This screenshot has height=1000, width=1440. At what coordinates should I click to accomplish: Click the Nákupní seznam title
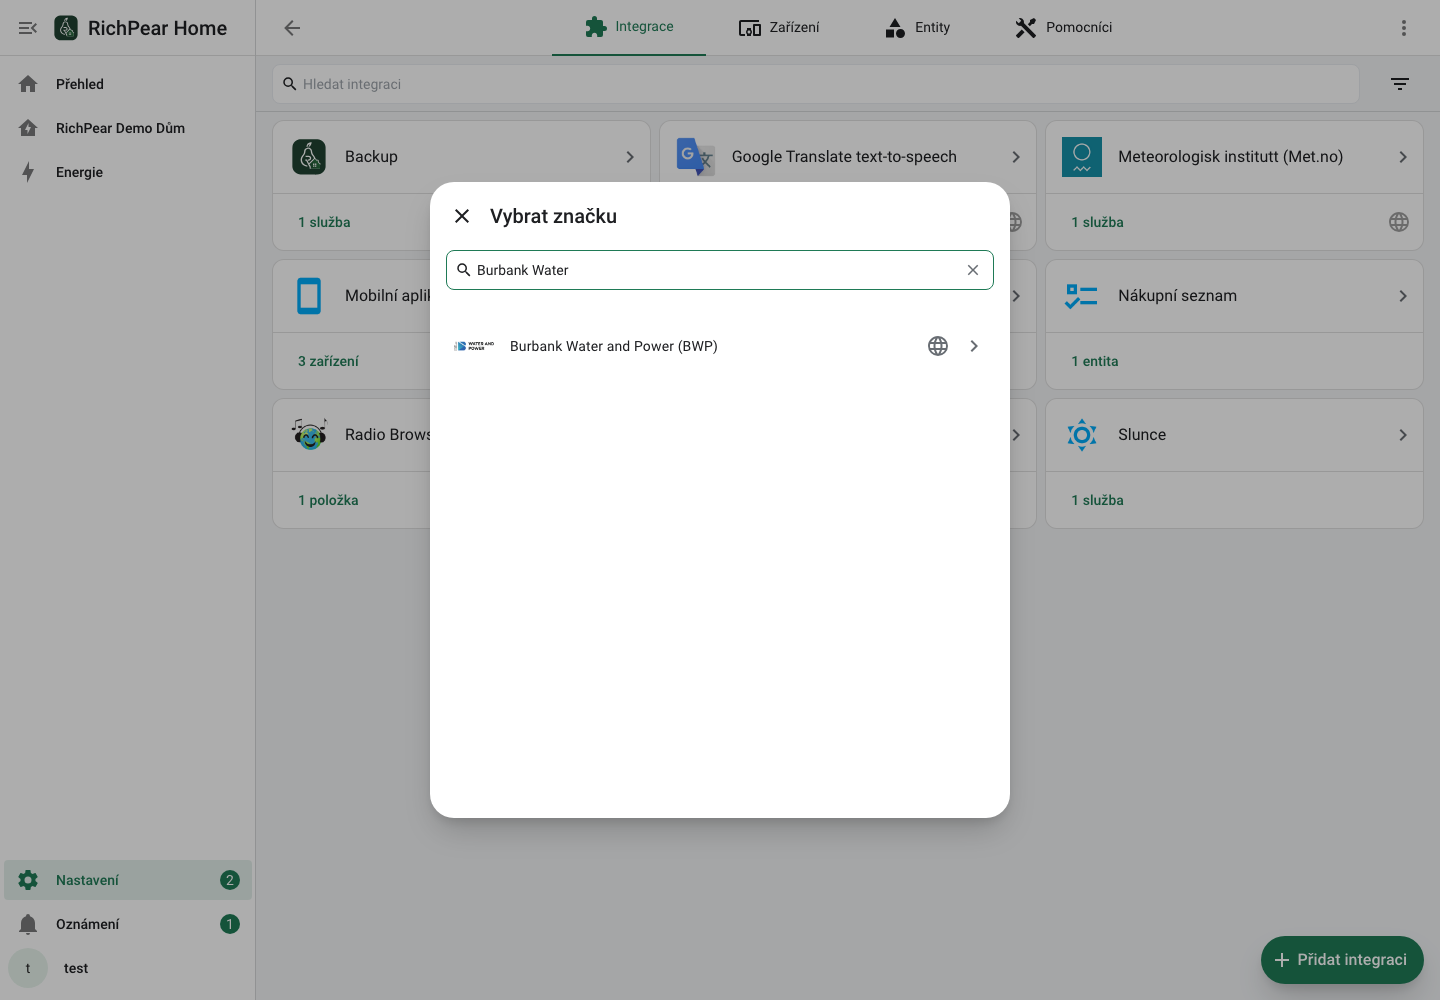coord(1177,296)
